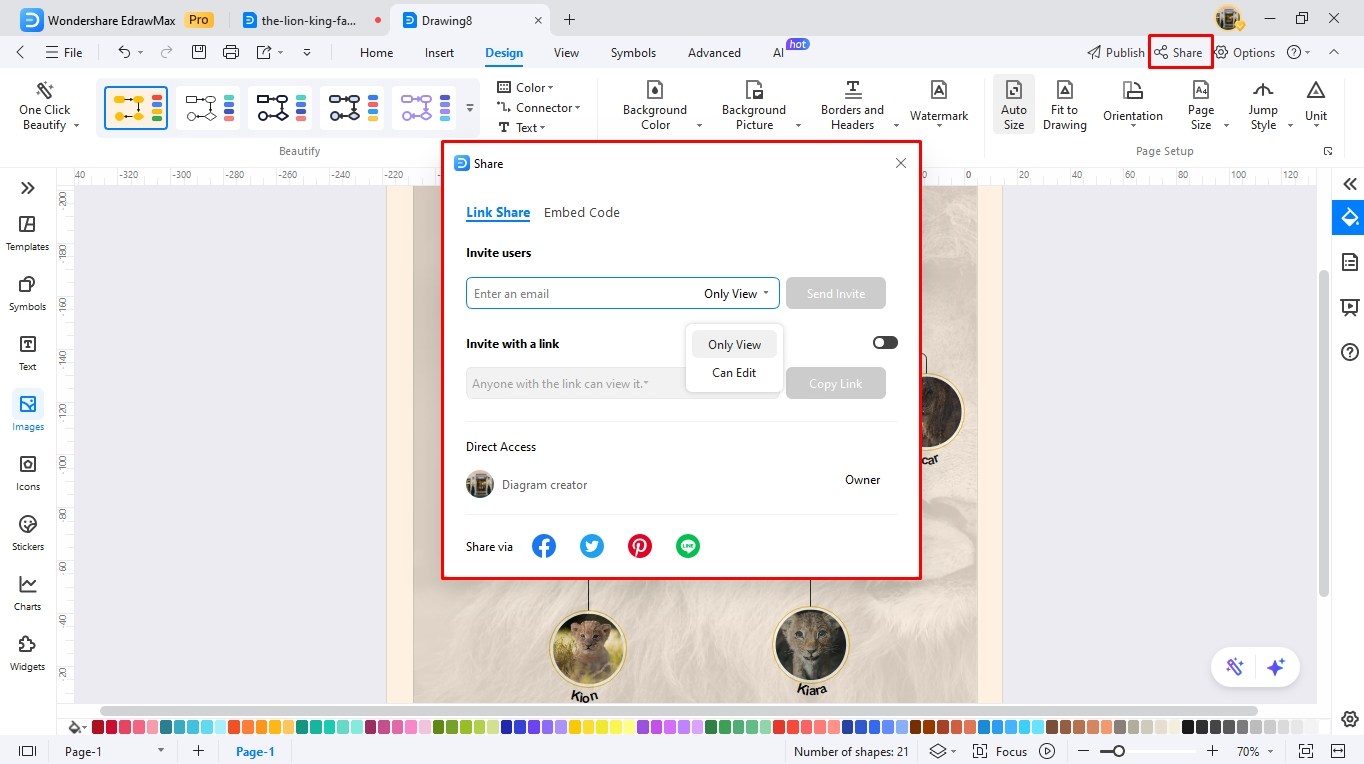
Task: Open the Icons sidebar panel
Action: click(x=27, y=472)
